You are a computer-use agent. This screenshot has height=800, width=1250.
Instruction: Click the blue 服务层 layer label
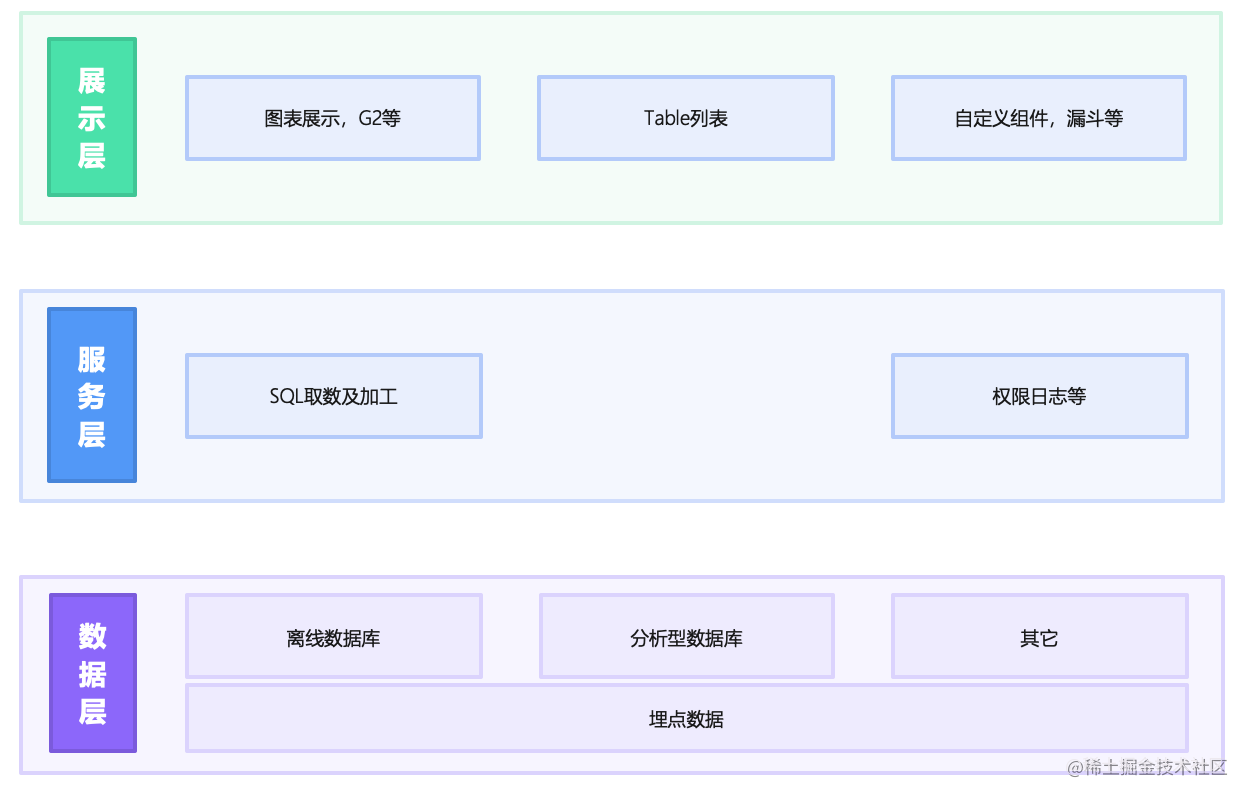click(x=92, y=395)
